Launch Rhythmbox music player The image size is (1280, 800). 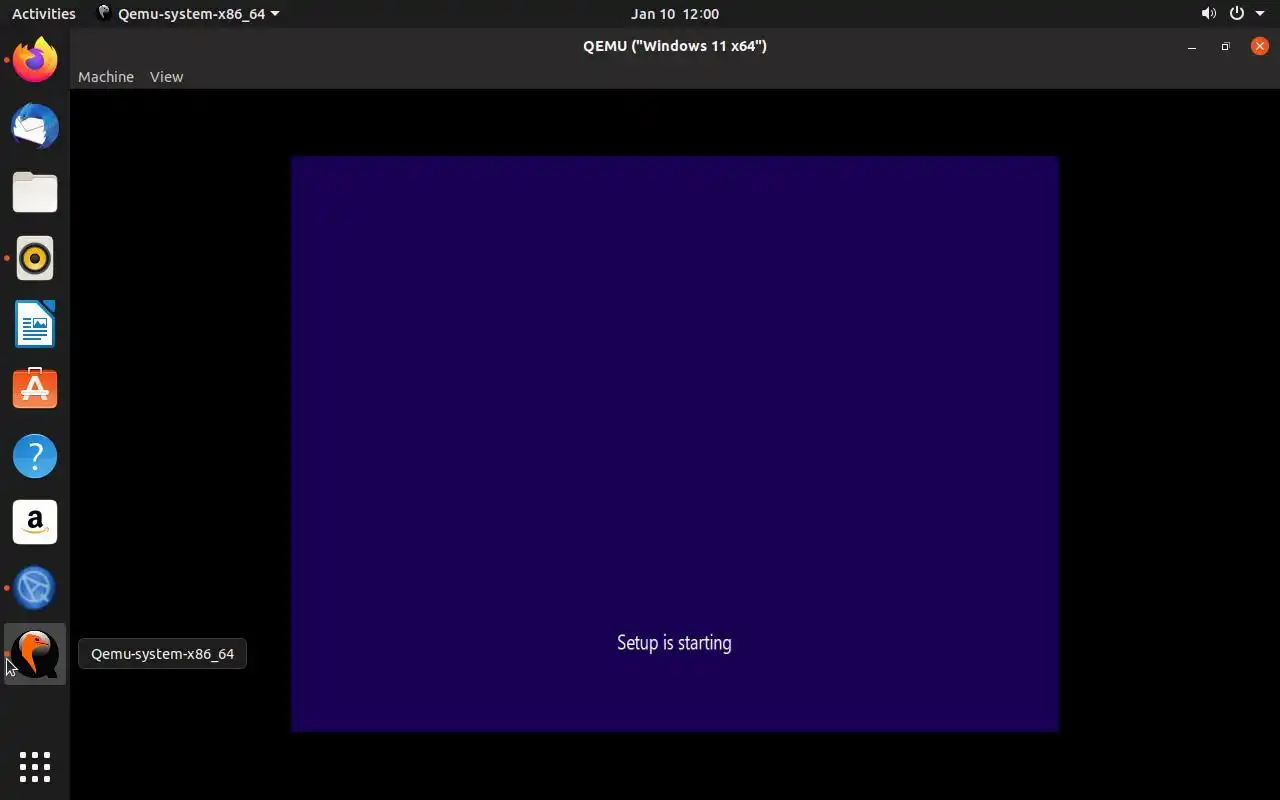(x=35, y=259)
